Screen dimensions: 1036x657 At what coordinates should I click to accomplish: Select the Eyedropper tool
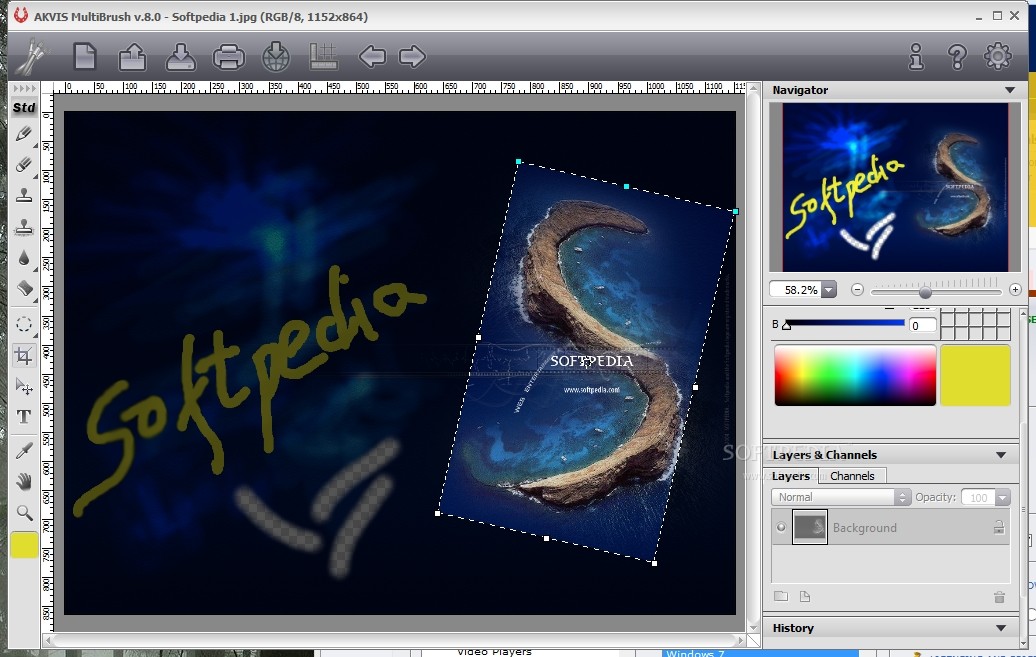point(24,451)
